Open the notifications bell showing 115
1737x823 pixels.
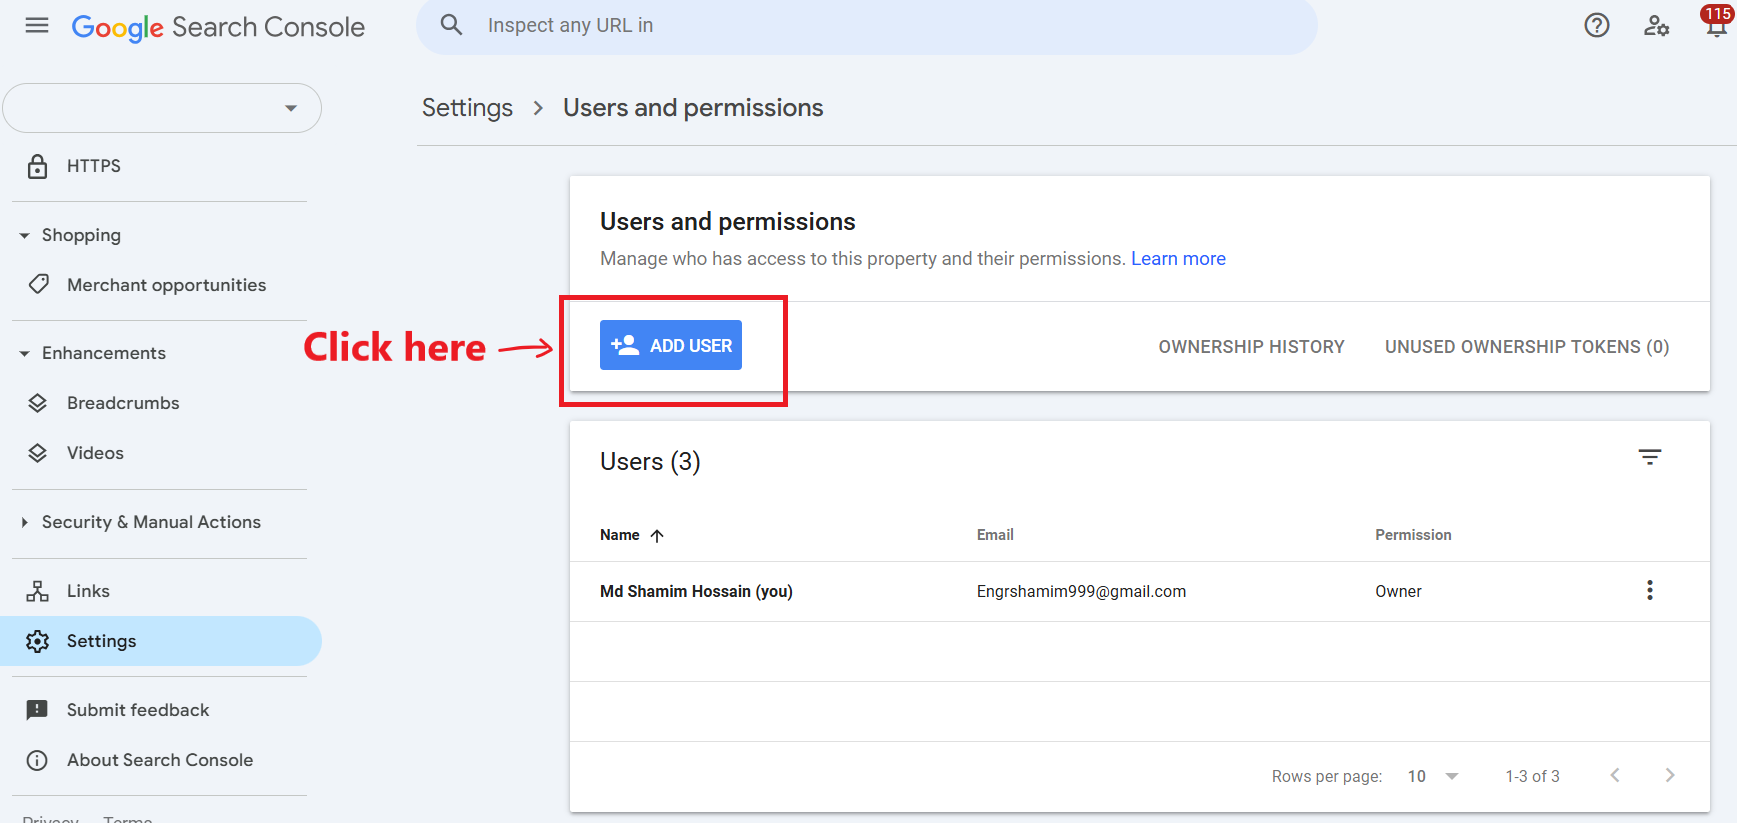(x=1716, y=22)
